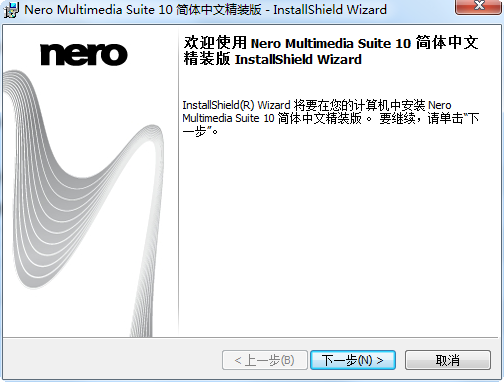This screenshot has width=504, height=382.
Task: Click the nero logo graphic
Action: [84, 54]
